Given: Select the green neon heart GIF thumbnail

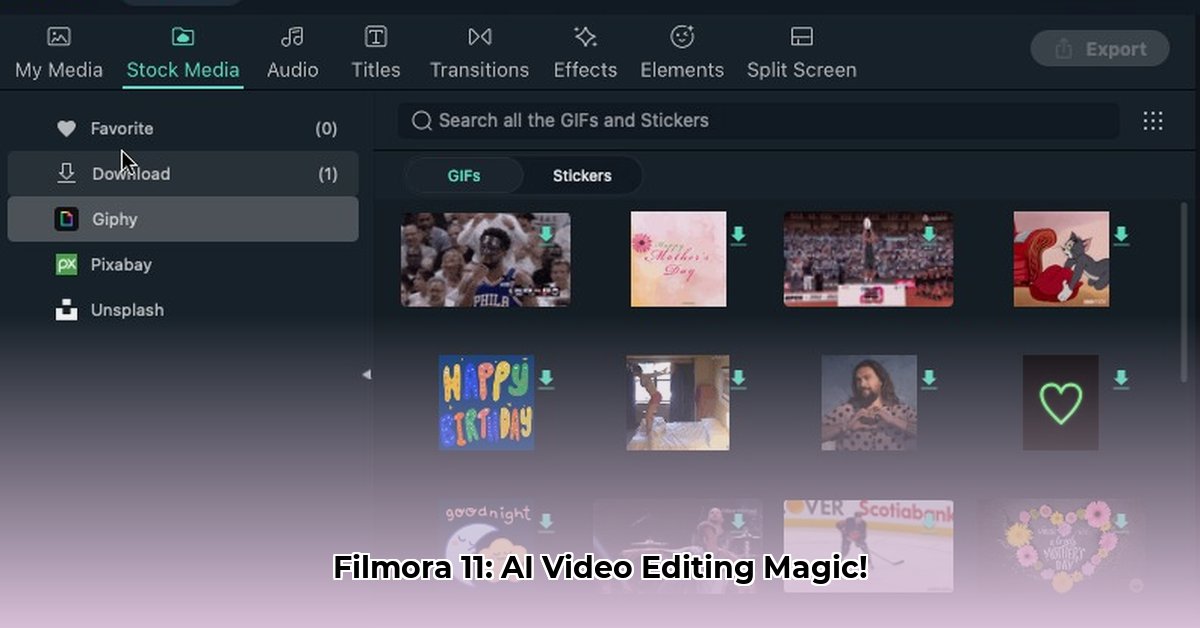Looking at the screenshot, I should point(1060,403).
